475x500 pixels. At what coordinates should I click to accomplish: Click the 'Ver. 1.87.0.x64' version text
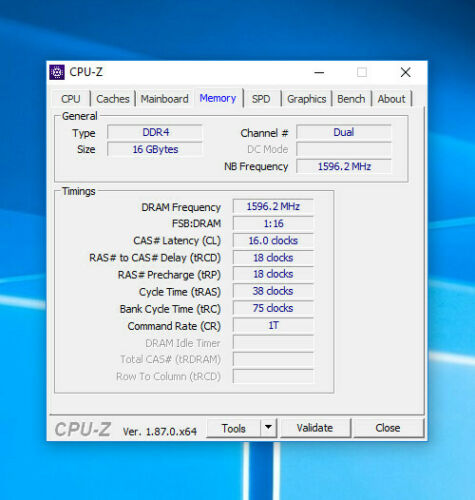[x=160, y=432]
